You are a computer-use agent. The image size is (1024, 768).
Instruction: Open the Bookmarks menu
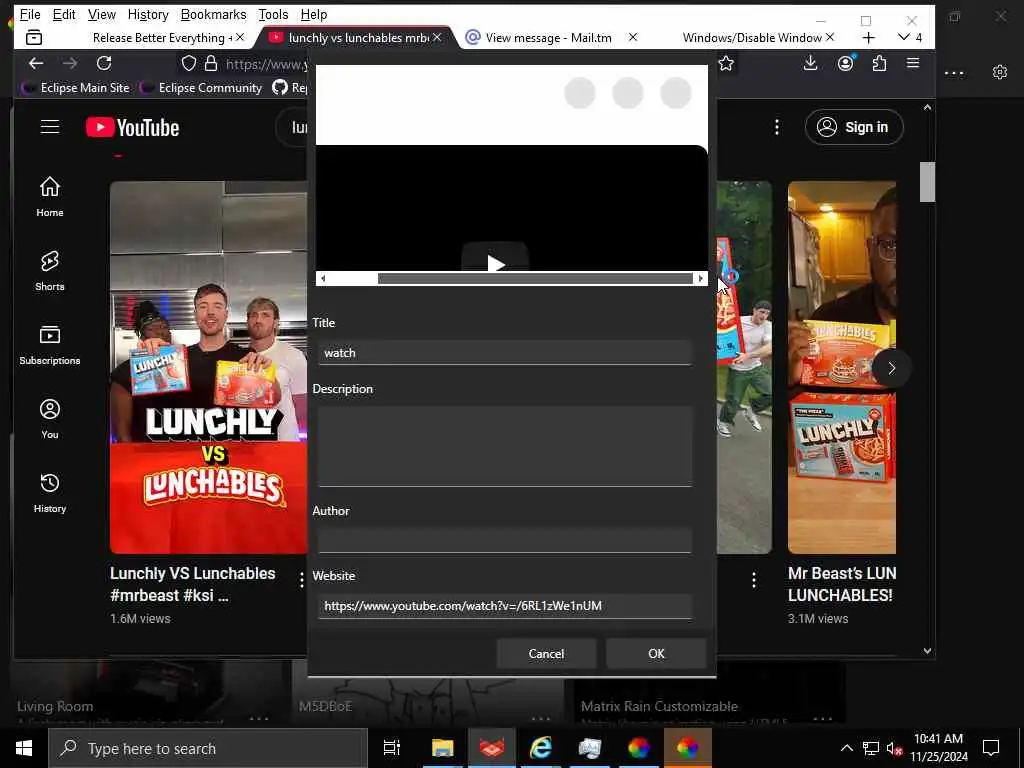point(214,14)
